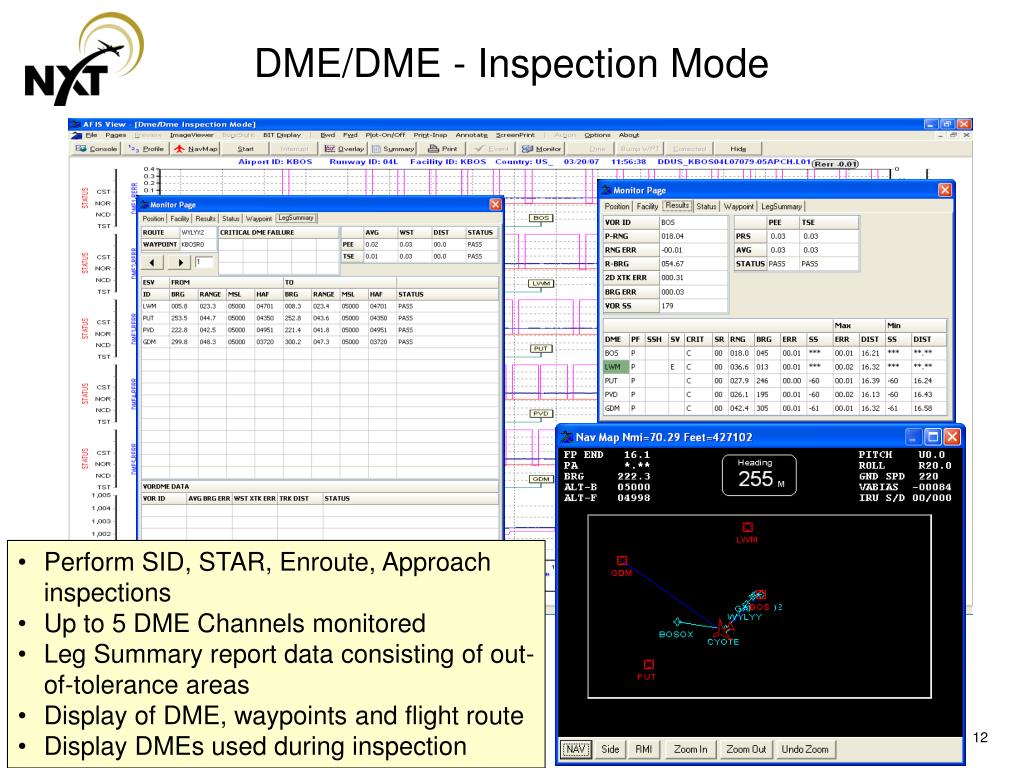Screen dimensions: 1024x768
Task: Switch to Position tab in right Monitor Page
Action: click(617, 206)
